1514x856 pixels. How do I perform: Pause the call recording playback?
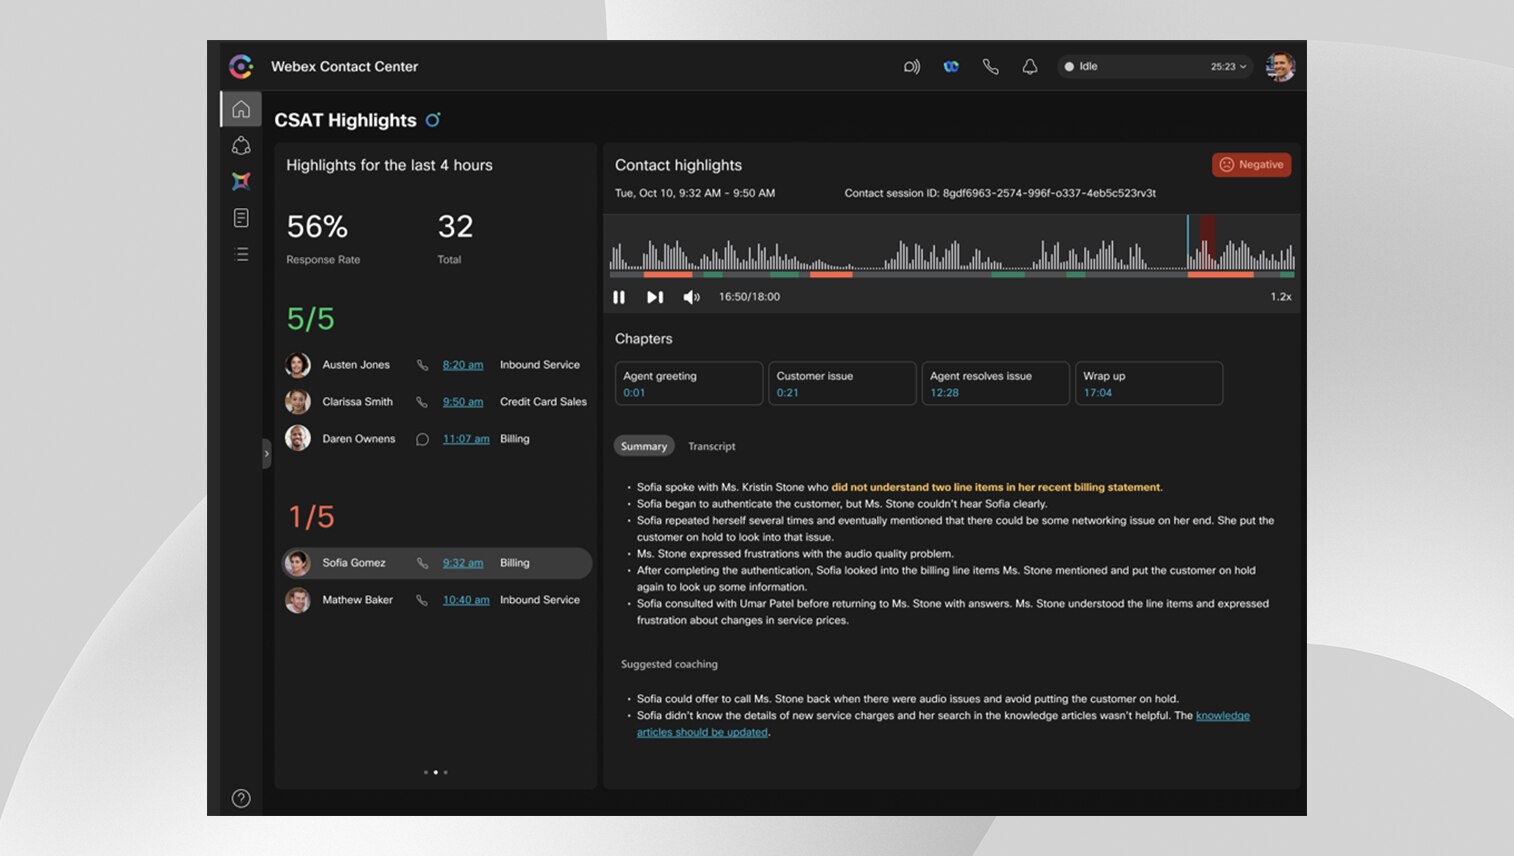click(x=619, y=297)
